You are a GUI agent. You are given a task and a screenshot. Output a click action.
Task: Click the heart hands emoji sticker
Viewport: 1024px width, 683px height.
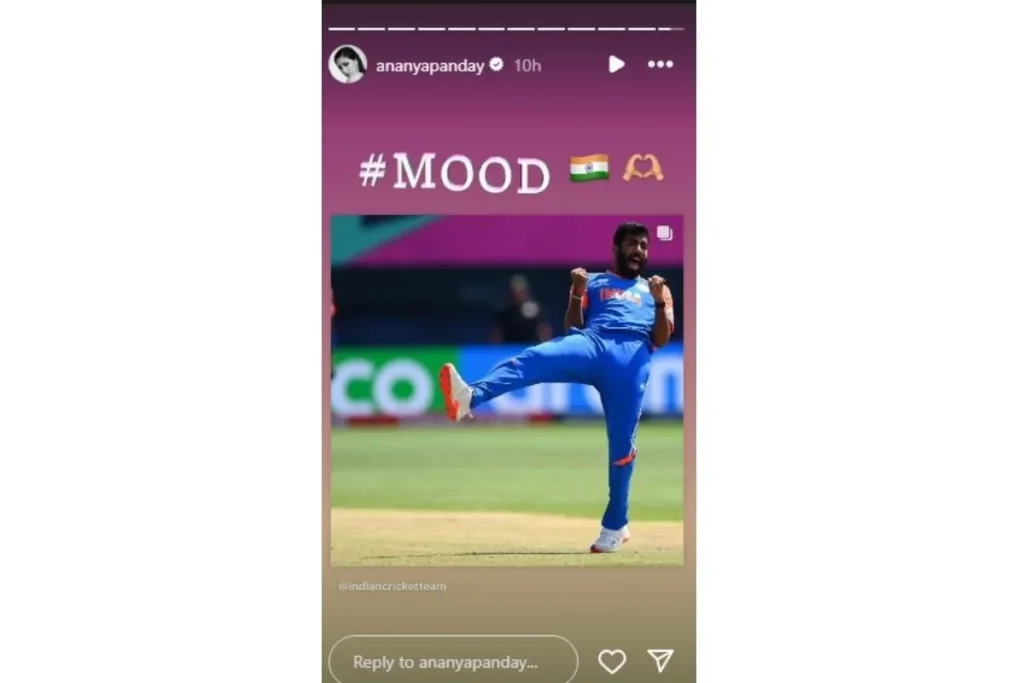coord(643,168)
